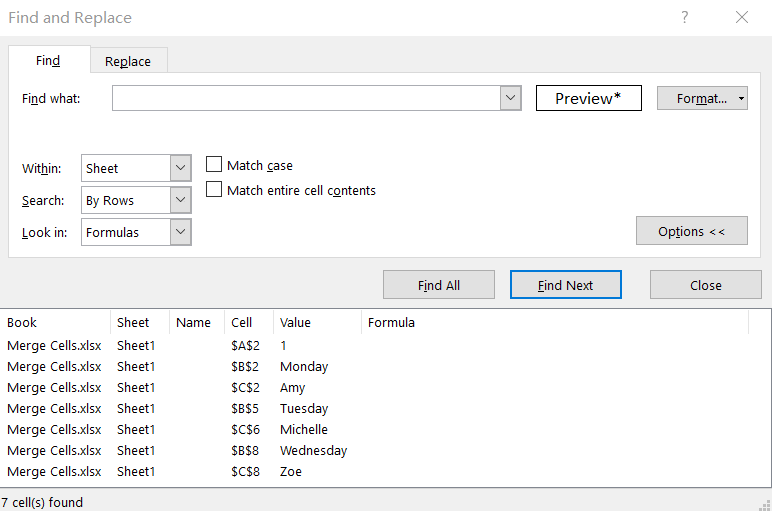Select result row with value Wednesday
The height and width of the screenshot is (511, 772).
pos(385,450)
